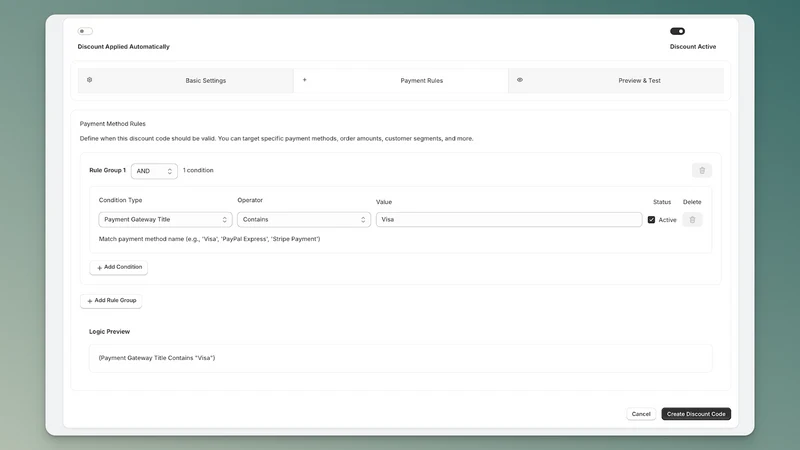Click Add Rule Group button
800x450 pixels.
(x=111, y=301)
